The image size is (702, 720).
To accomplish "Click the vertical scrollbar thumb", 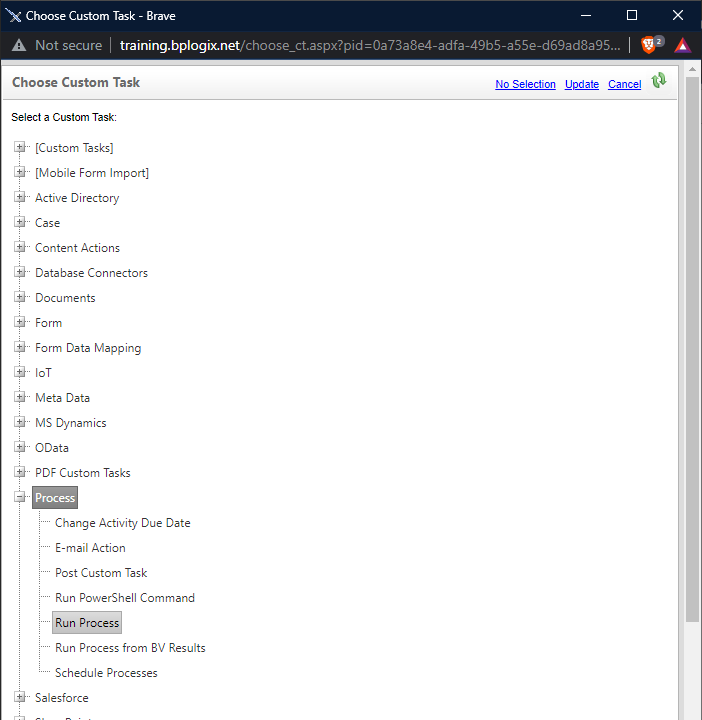I will pos(692,349).
